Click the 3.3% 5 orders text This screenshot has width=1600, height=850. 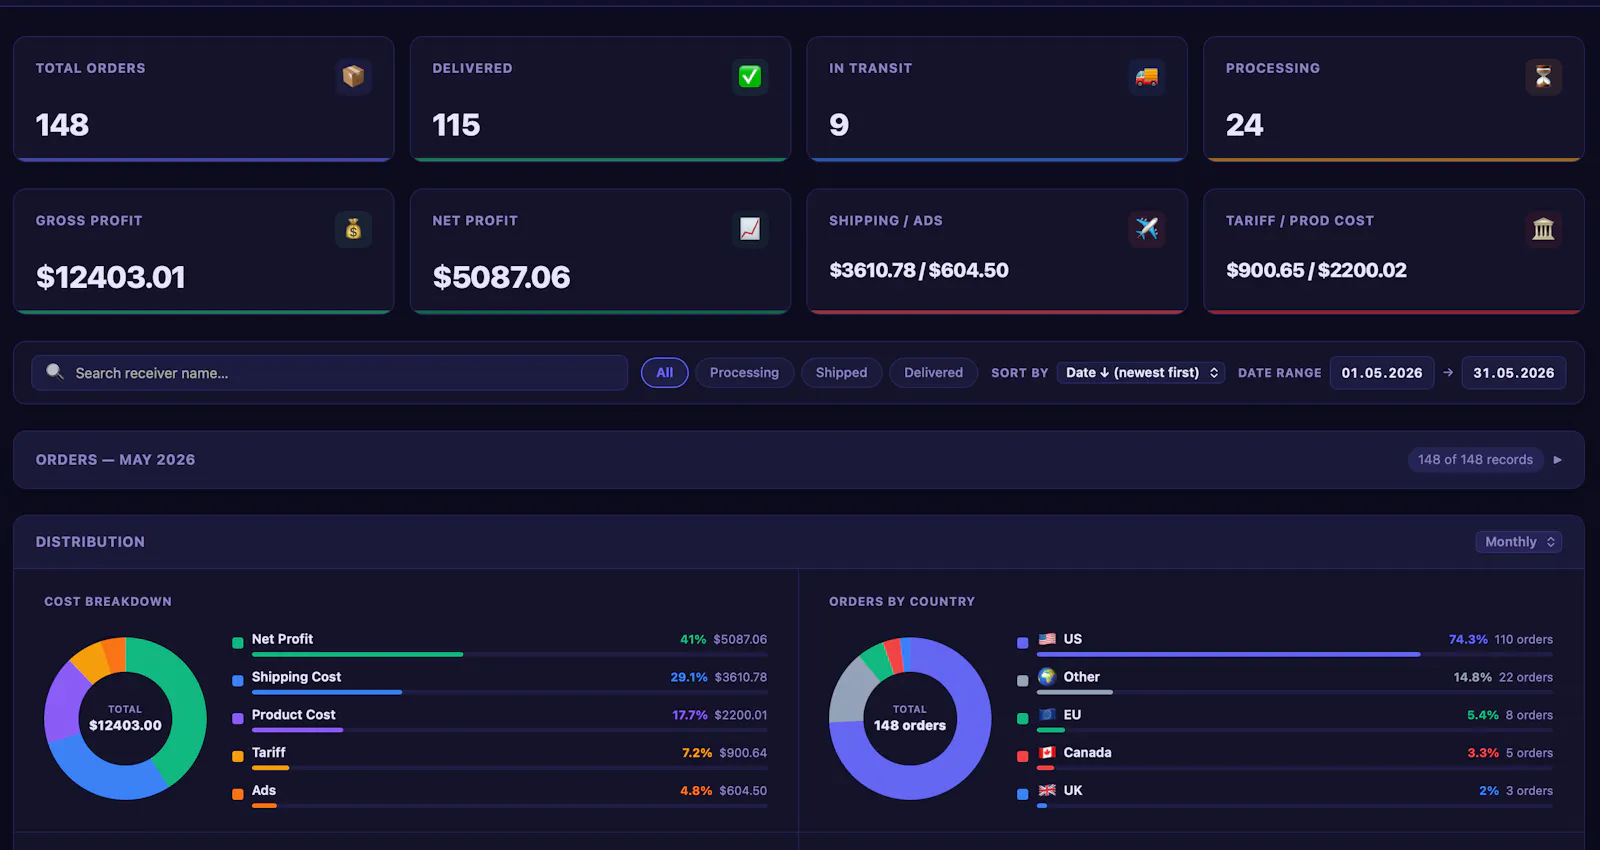pos(1510,753)
